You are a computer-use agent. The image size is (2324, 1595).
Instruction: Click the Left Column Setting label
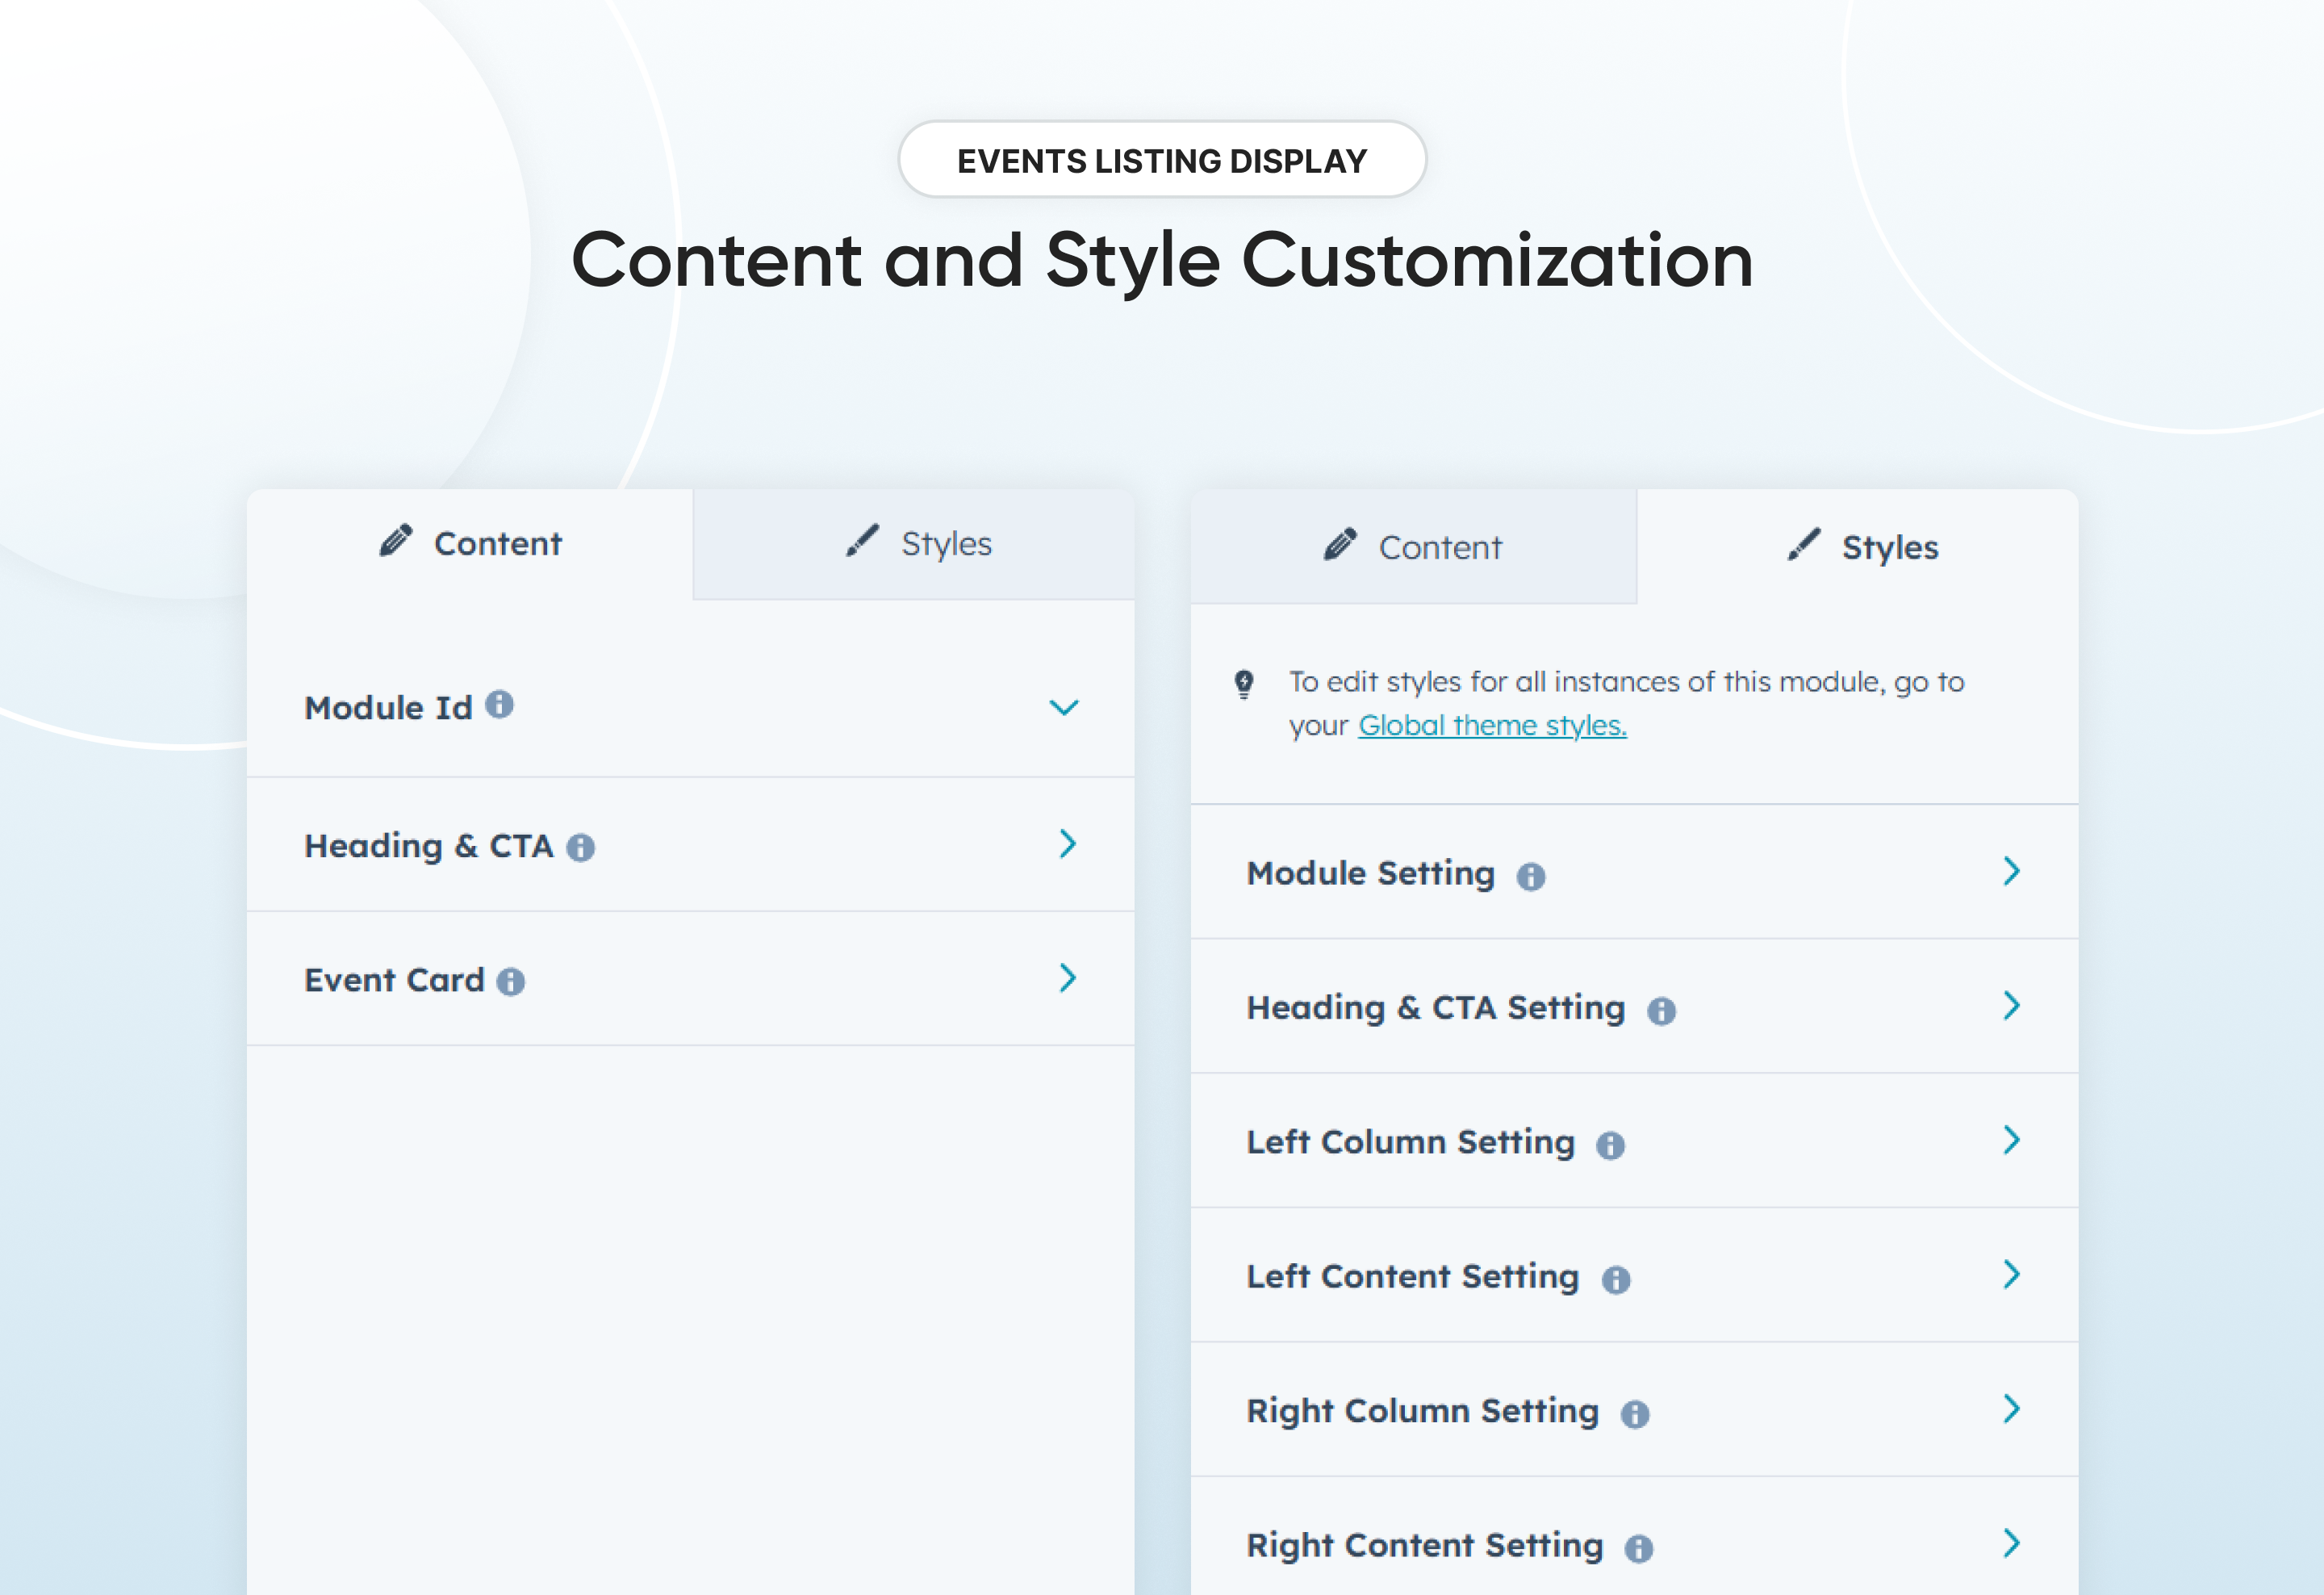tap(1411, 1142)
